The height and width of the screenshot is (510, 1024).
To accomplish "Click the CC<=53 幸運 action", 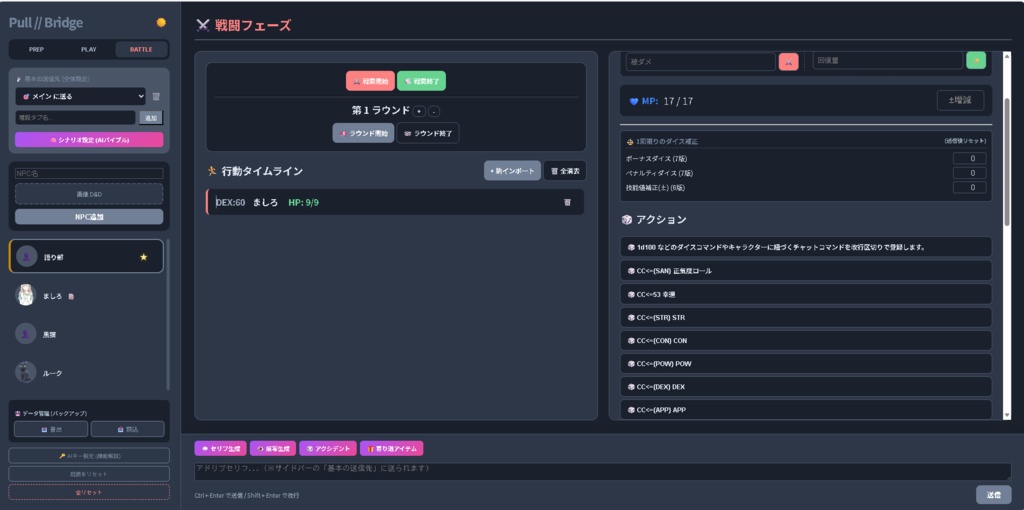I will 806,294.
